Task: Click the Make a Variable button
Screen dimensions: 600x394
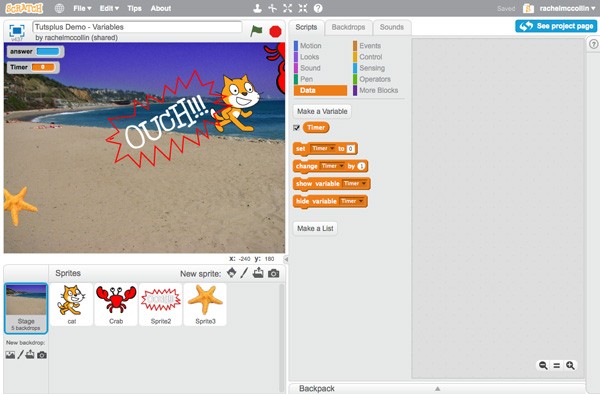Action: (x=322, y=111)
